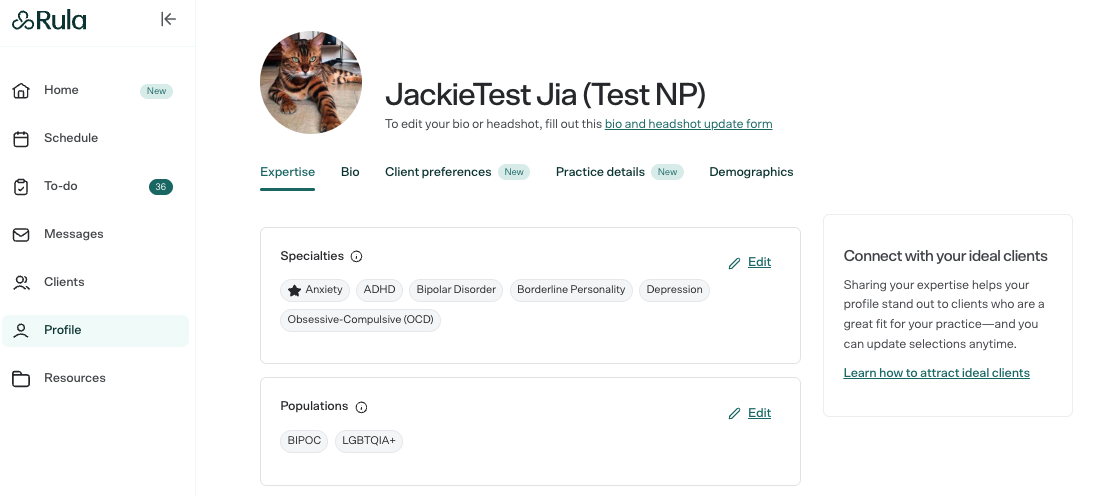Click the New badge beside Home

(156, 91)
